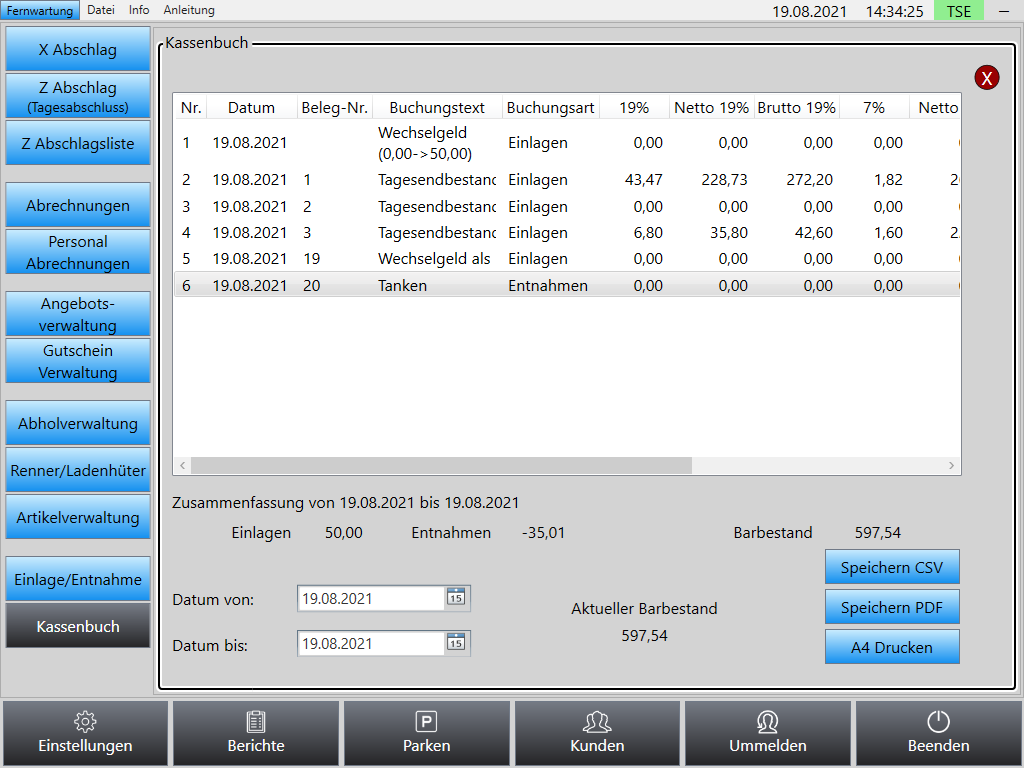Screen dimensions: 1024x768
Task: Click the X Abschlag button
Action: (x=78, y=49)
